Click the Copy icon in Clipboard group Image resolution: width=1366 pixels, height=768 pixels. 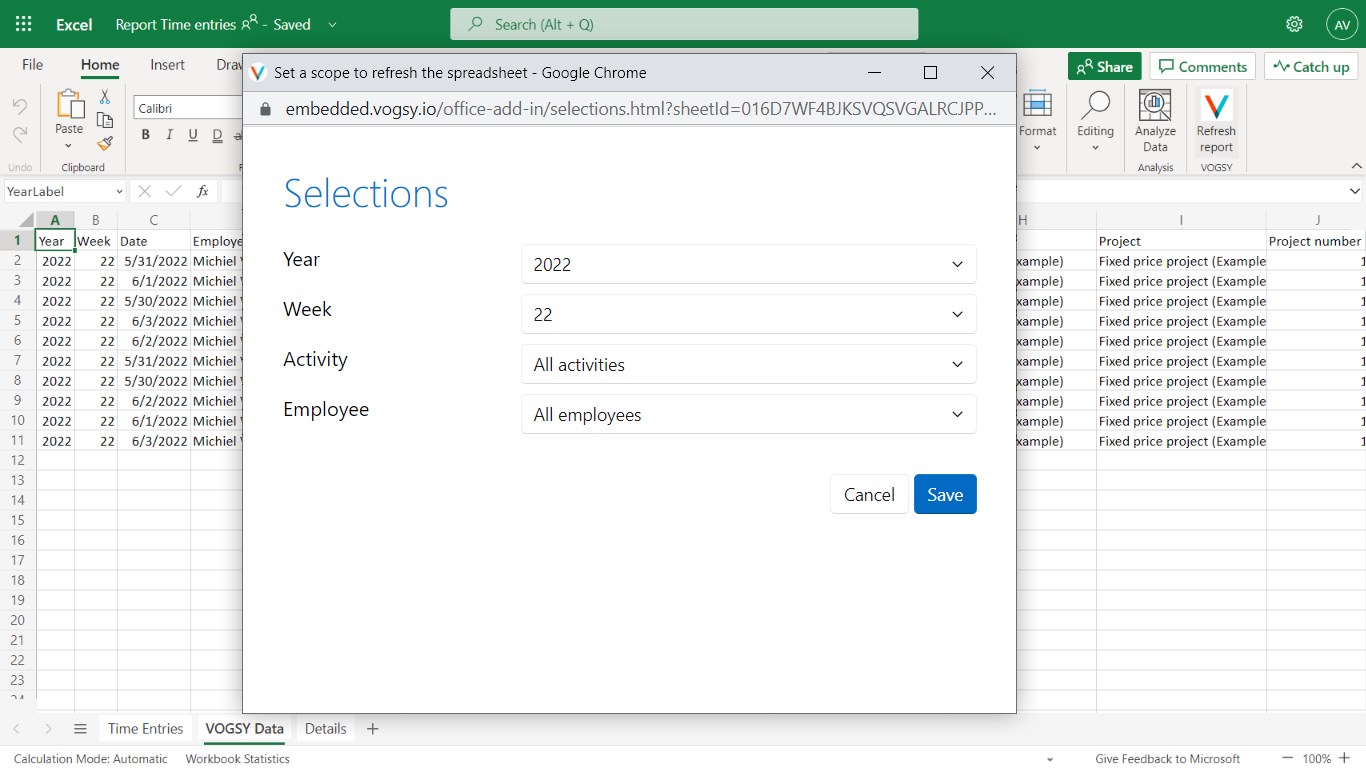pos(104,120)
